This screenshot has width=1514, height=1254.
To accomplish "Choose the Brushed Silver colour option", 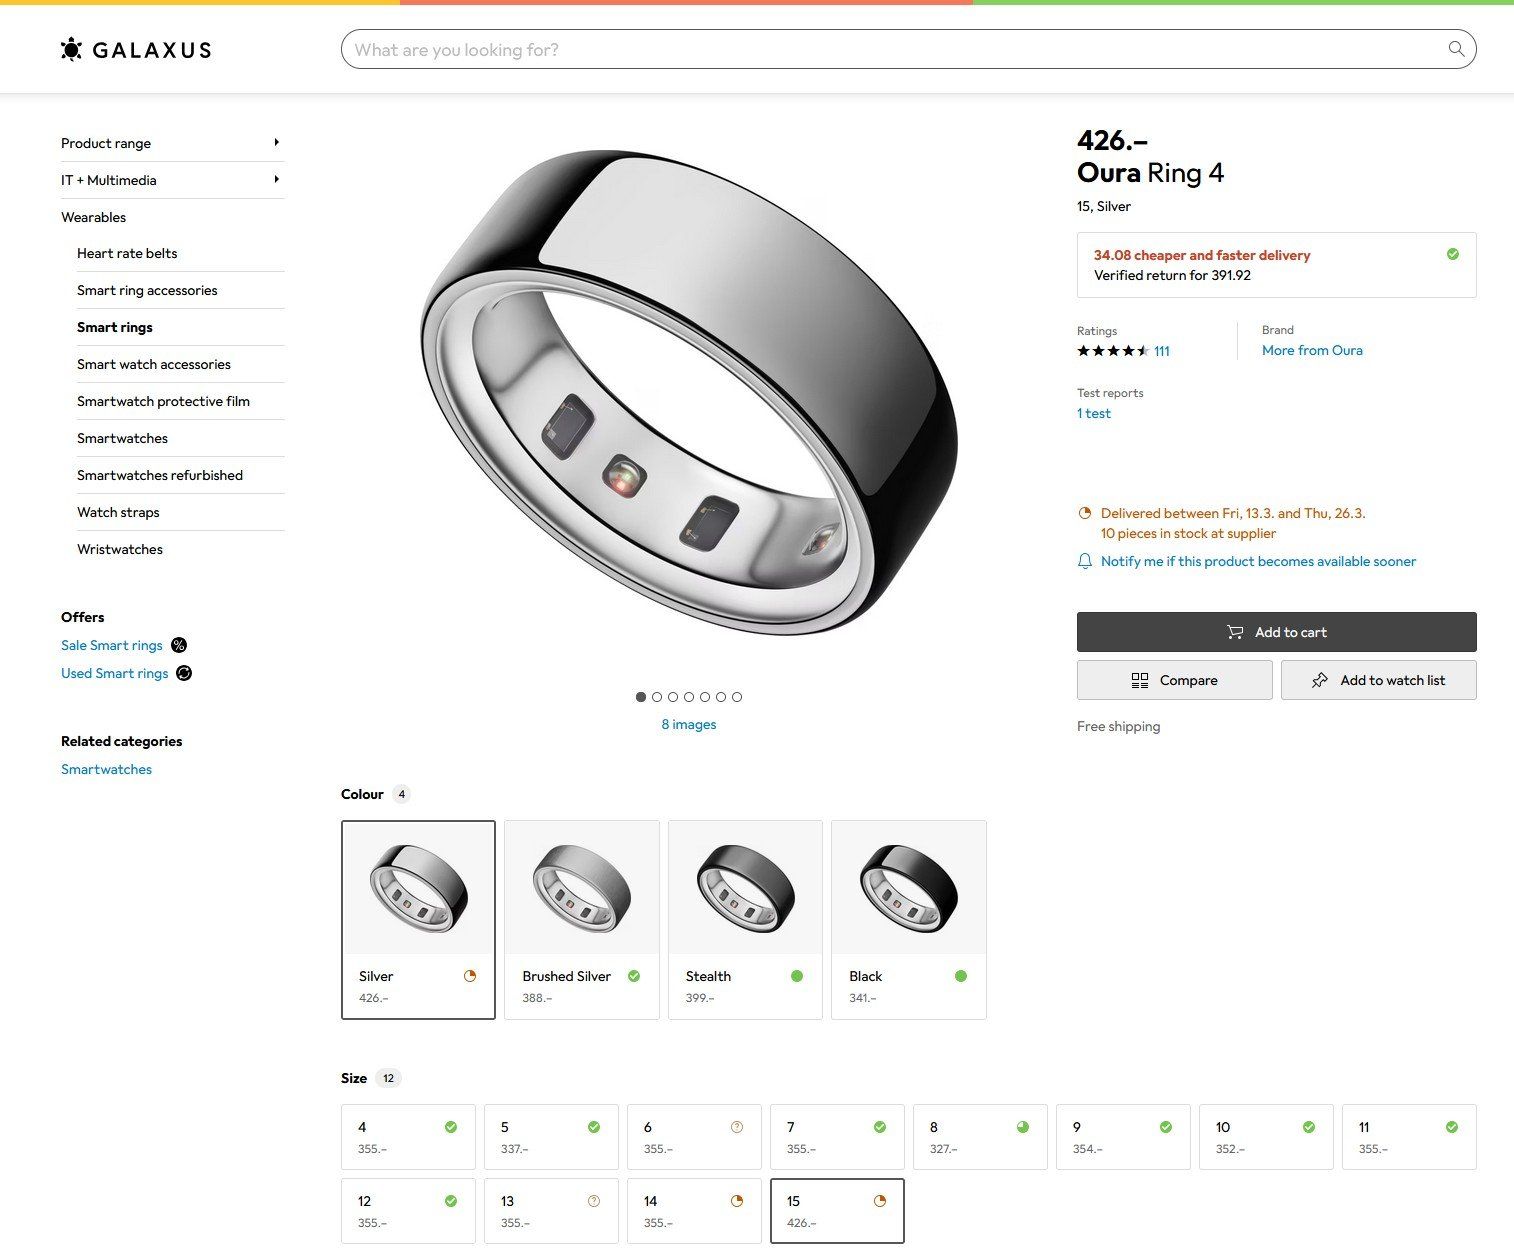I will pos(582,920).
